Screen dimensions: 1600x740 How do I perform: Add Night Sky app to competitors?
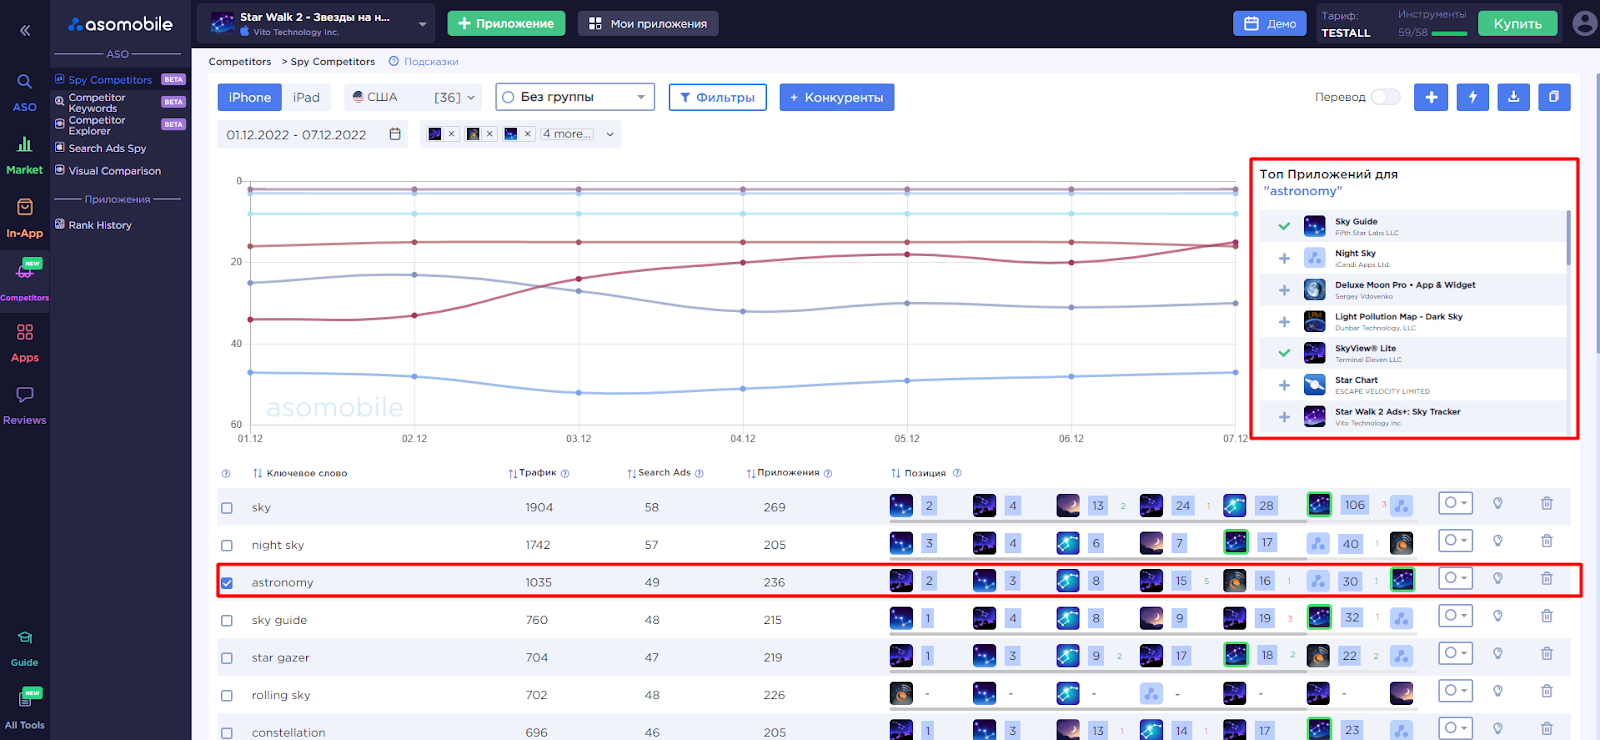(x=1284, y=258)
